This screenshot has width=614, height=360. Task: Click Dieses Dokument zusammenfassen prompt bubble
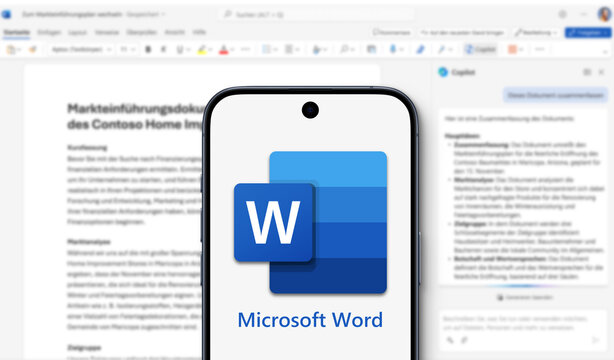555,95
